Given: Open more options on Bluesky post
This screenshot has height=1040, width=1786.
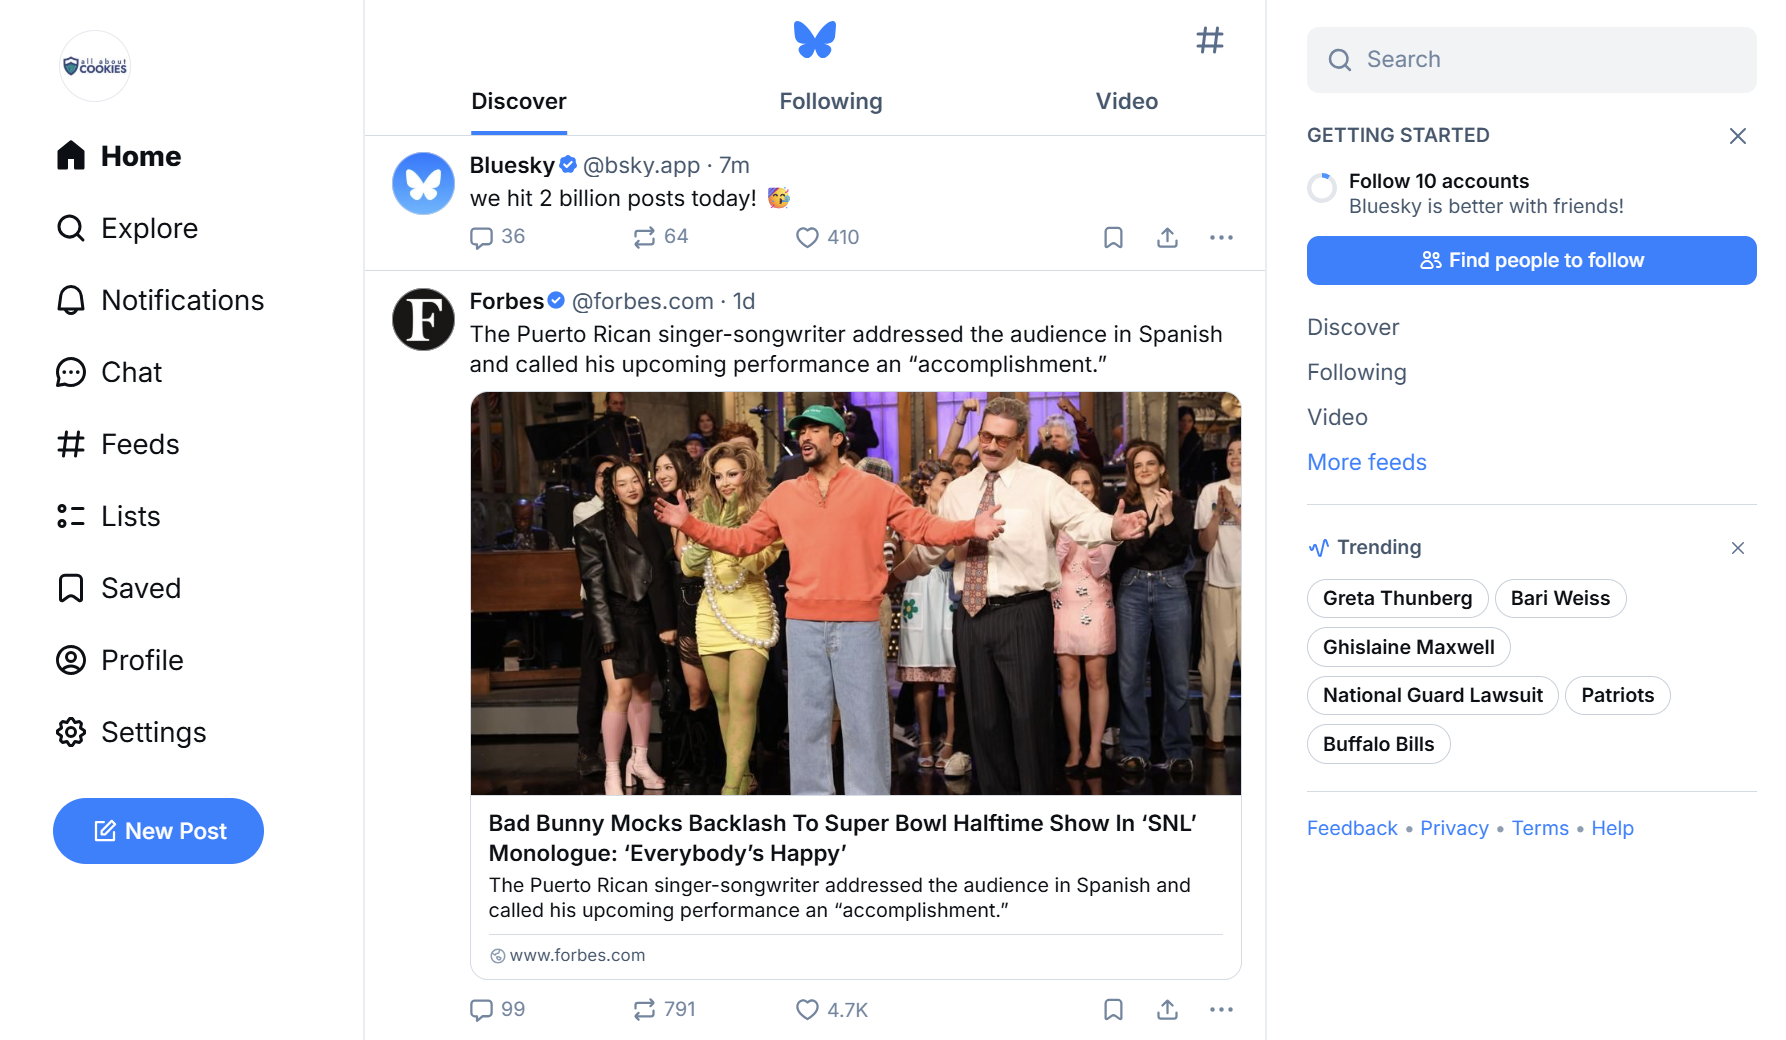Looking at the screenshot, I should coord(1221,237).
